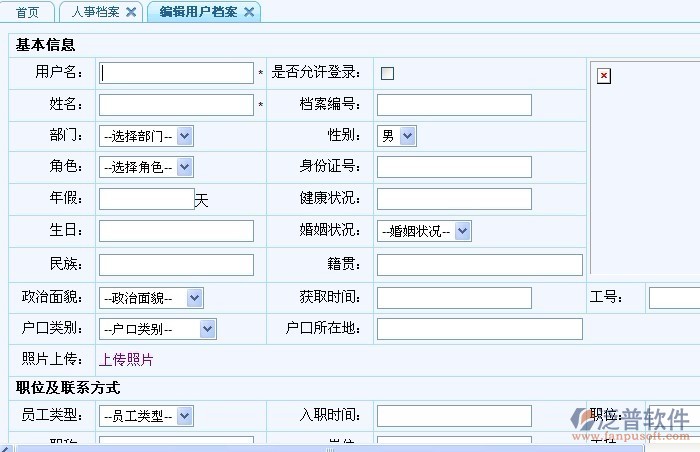Click the broken photo image icon
Viewport: 700px width, 452px height.
tap(603, 76)
